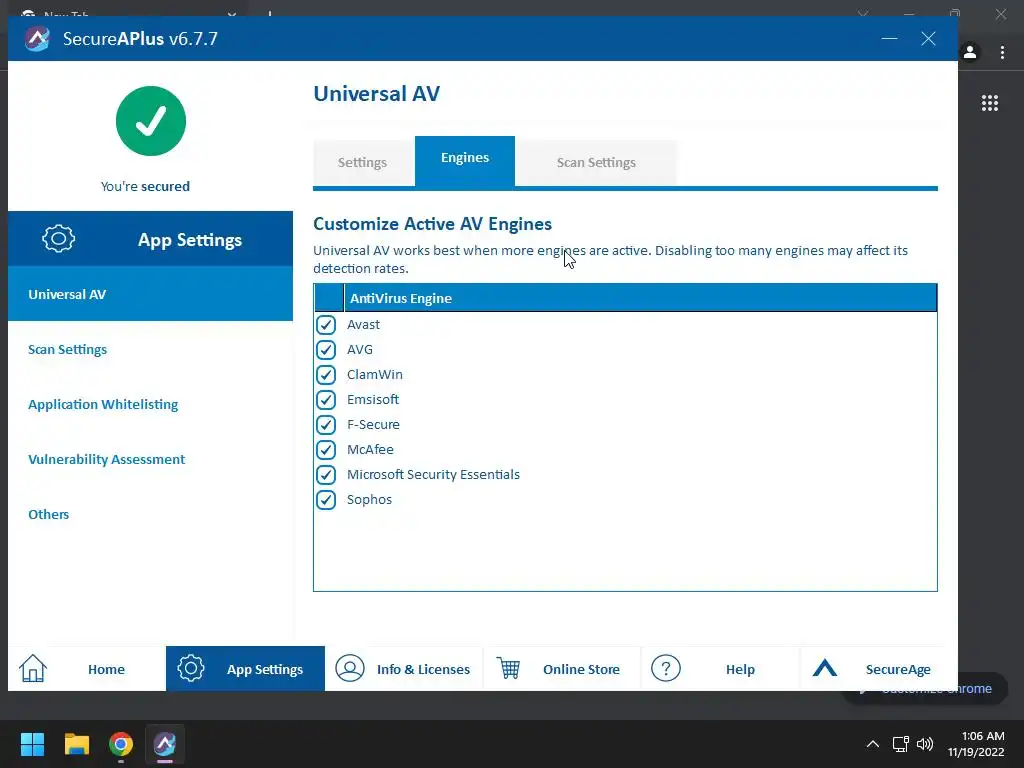1024x768 pixels.
Task: Open Scan Settings in sidebar
Action: [67, 349]
